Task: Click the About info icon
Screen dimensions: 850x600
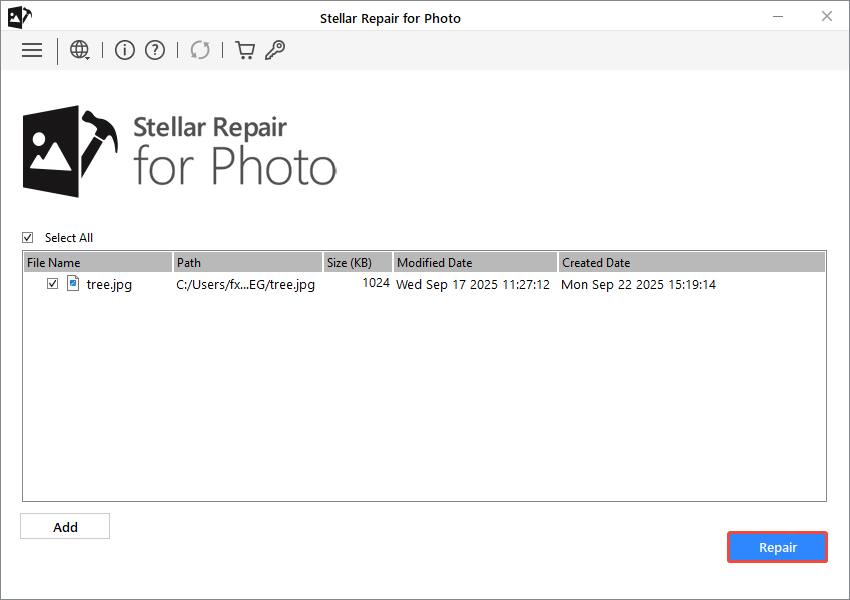Action: tap(124, 50)
